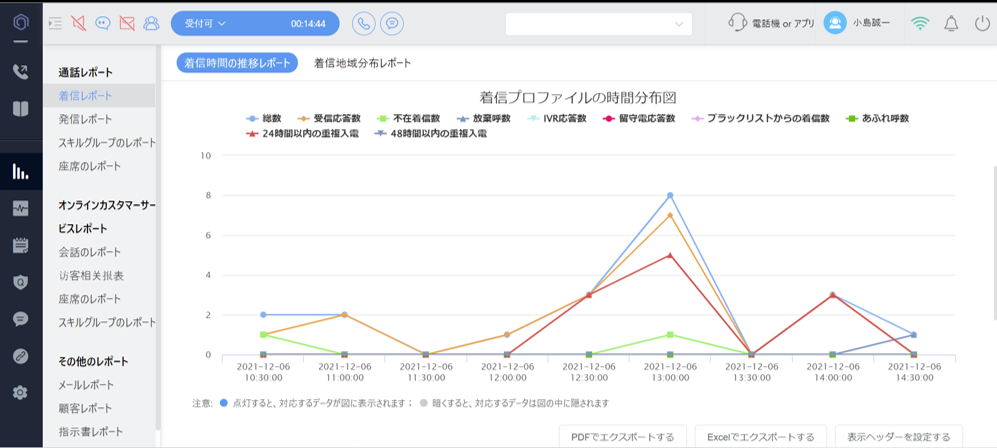997x448 pixels.
Task: Switch to 着信地域分布レポート tab
Action: point(362,63)
